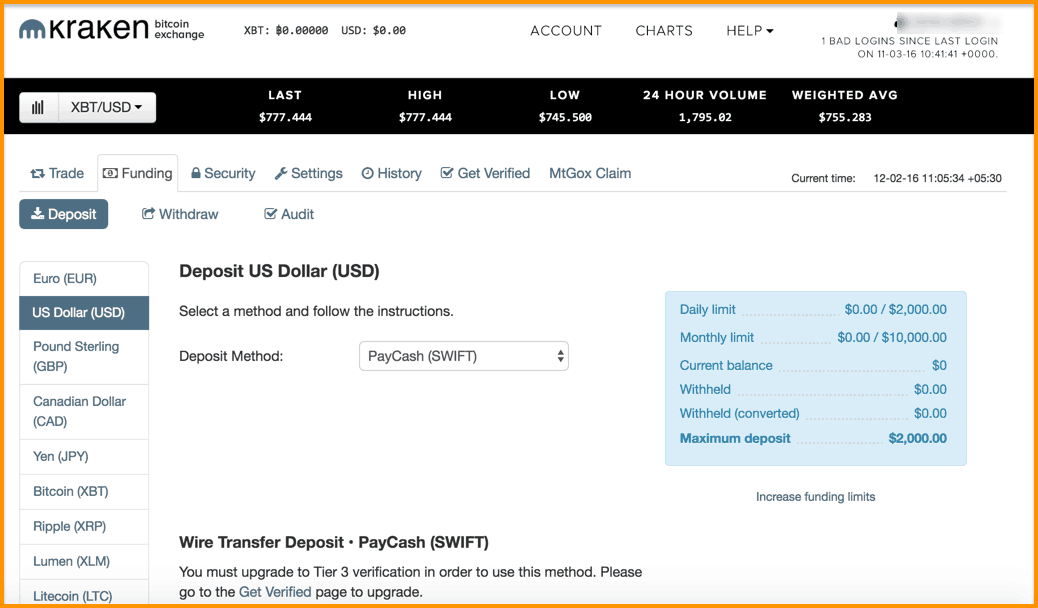Follow the Increase funding limits link
Viewport: 1038px width, 608px height.
click(x=816, y=497)
